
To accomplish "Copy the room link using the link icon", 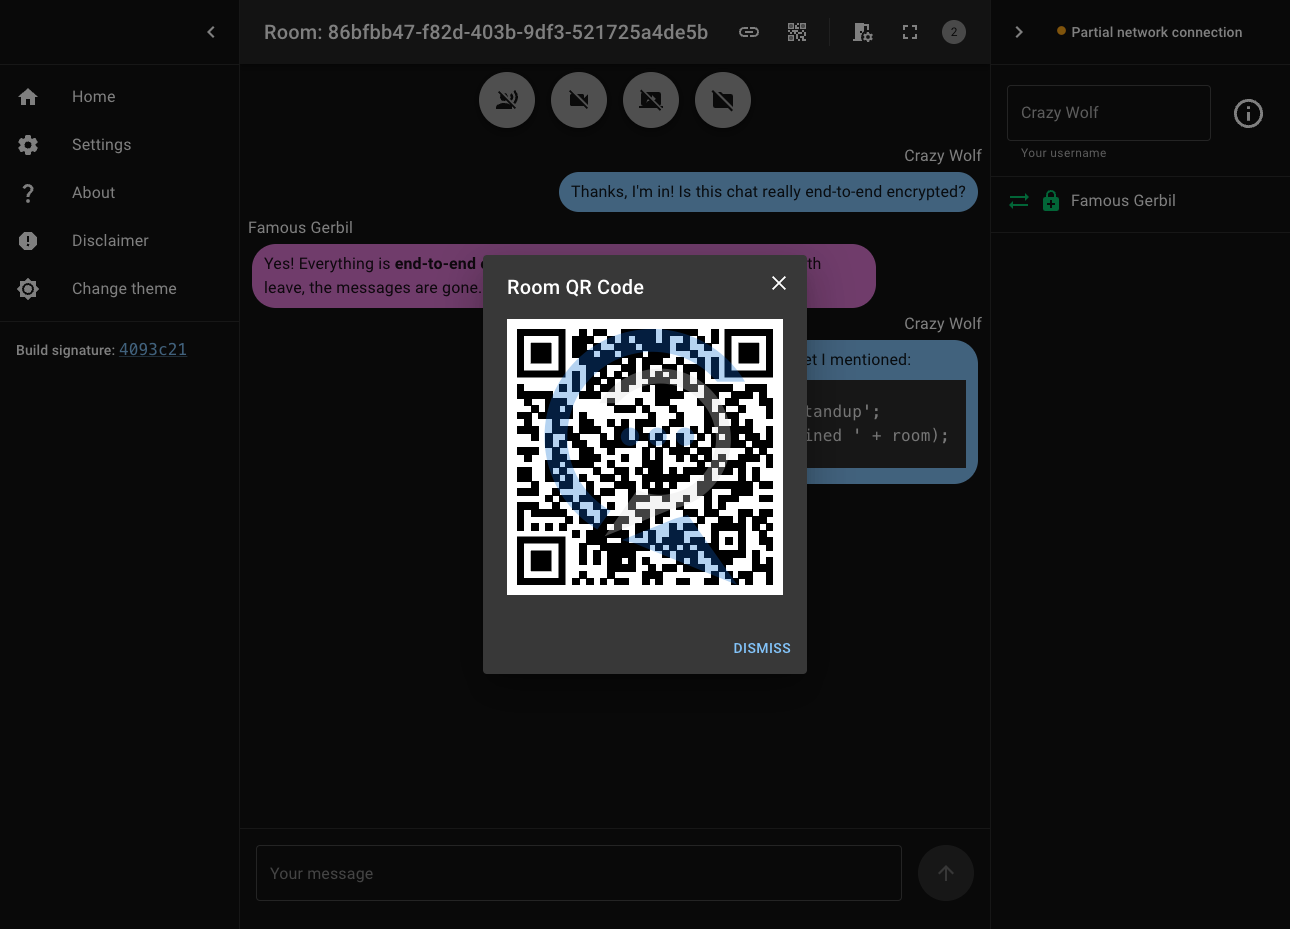I will [749, 32].
